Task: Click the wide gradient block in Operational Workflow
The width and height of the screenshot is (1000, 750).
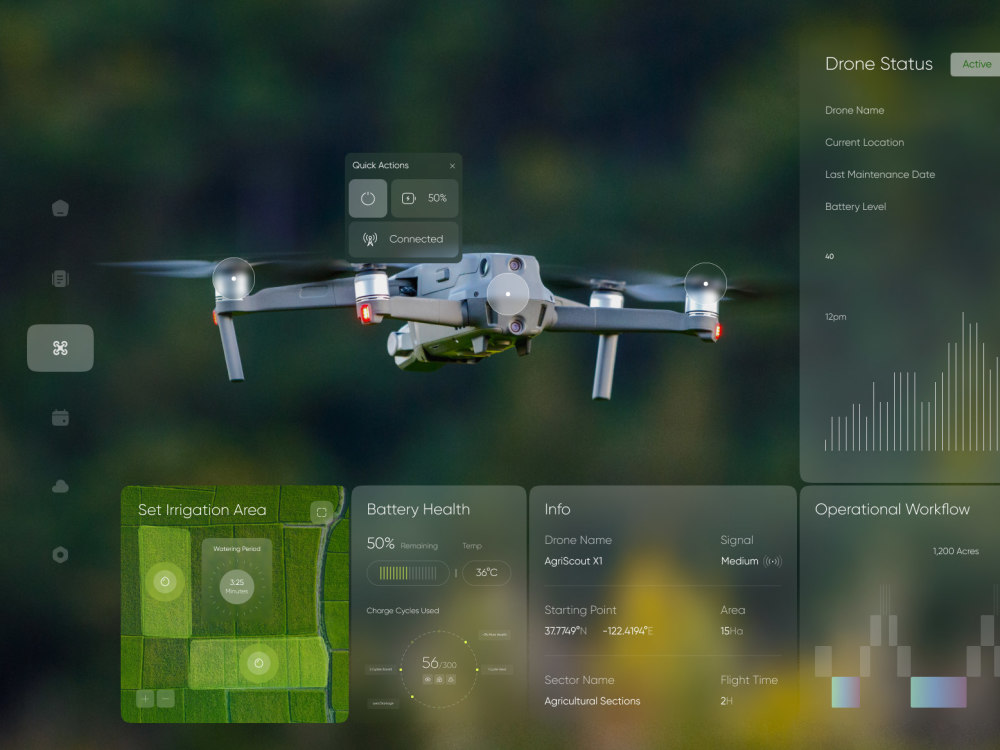Action: click(938, 692)
